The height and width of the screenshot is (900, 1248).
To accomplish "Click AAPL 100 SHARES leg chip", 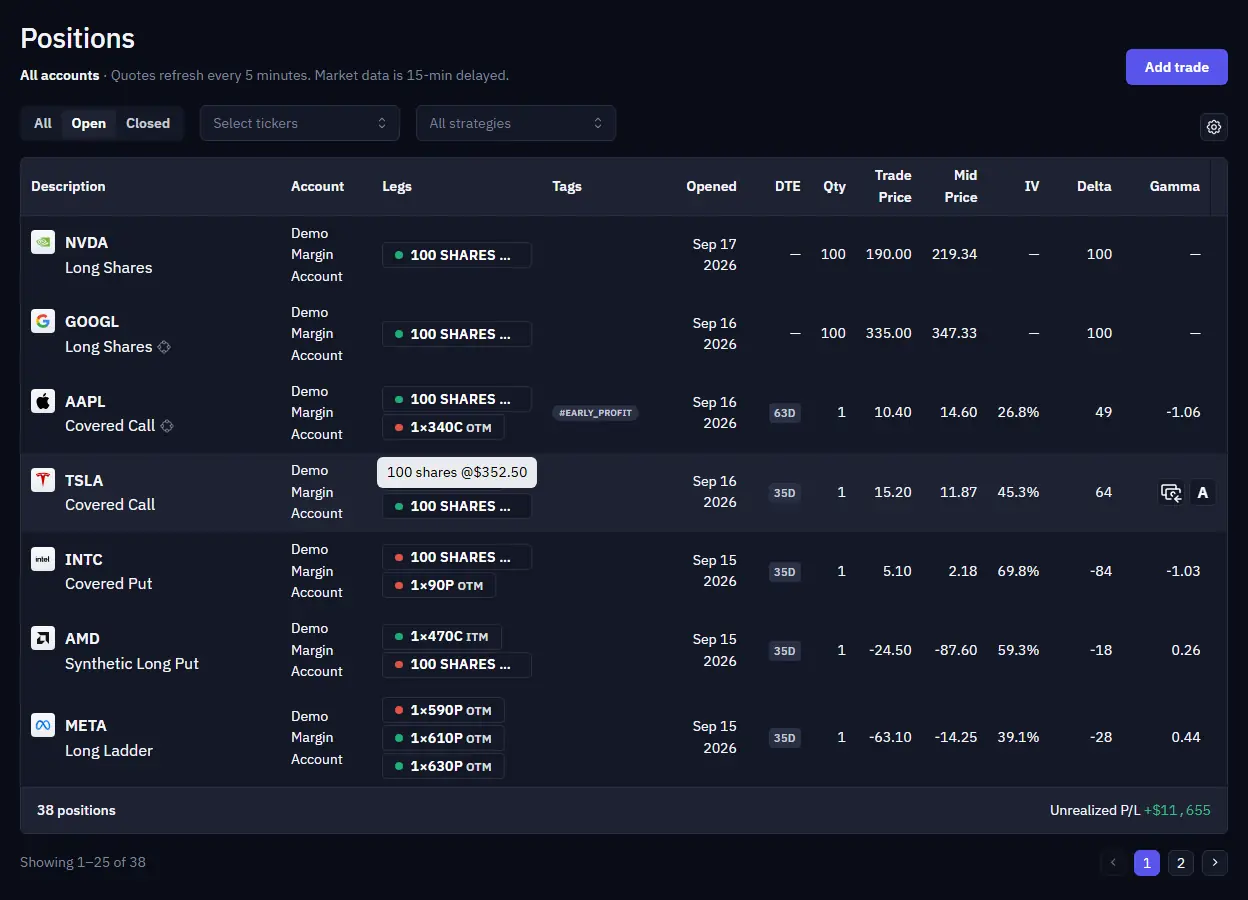I will pos(457,399).
